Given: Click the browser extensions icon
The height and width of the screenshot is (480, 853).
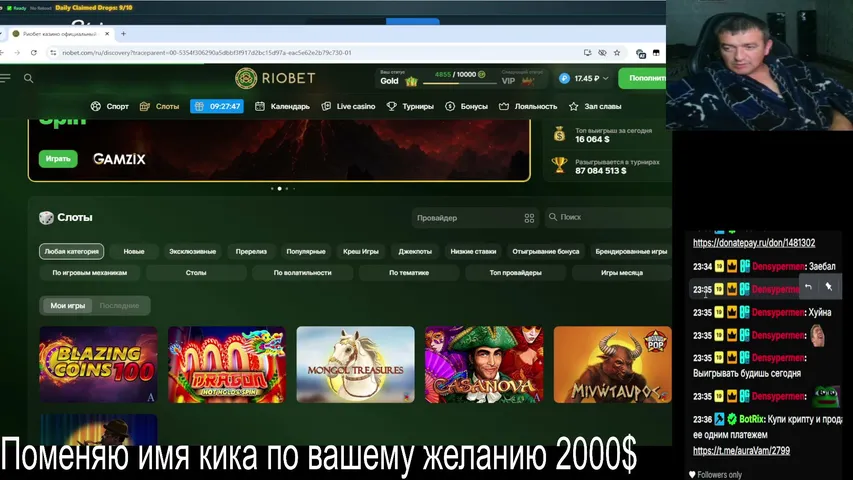Looking at the screenshot, I should pyautogui.click(x=641, y=53).
